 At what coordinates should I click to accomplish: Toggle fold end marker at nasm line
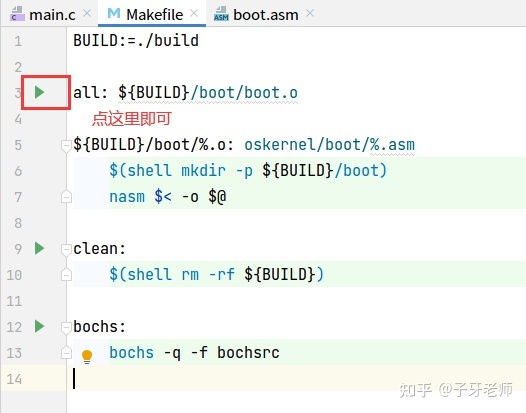pos(66,197)
